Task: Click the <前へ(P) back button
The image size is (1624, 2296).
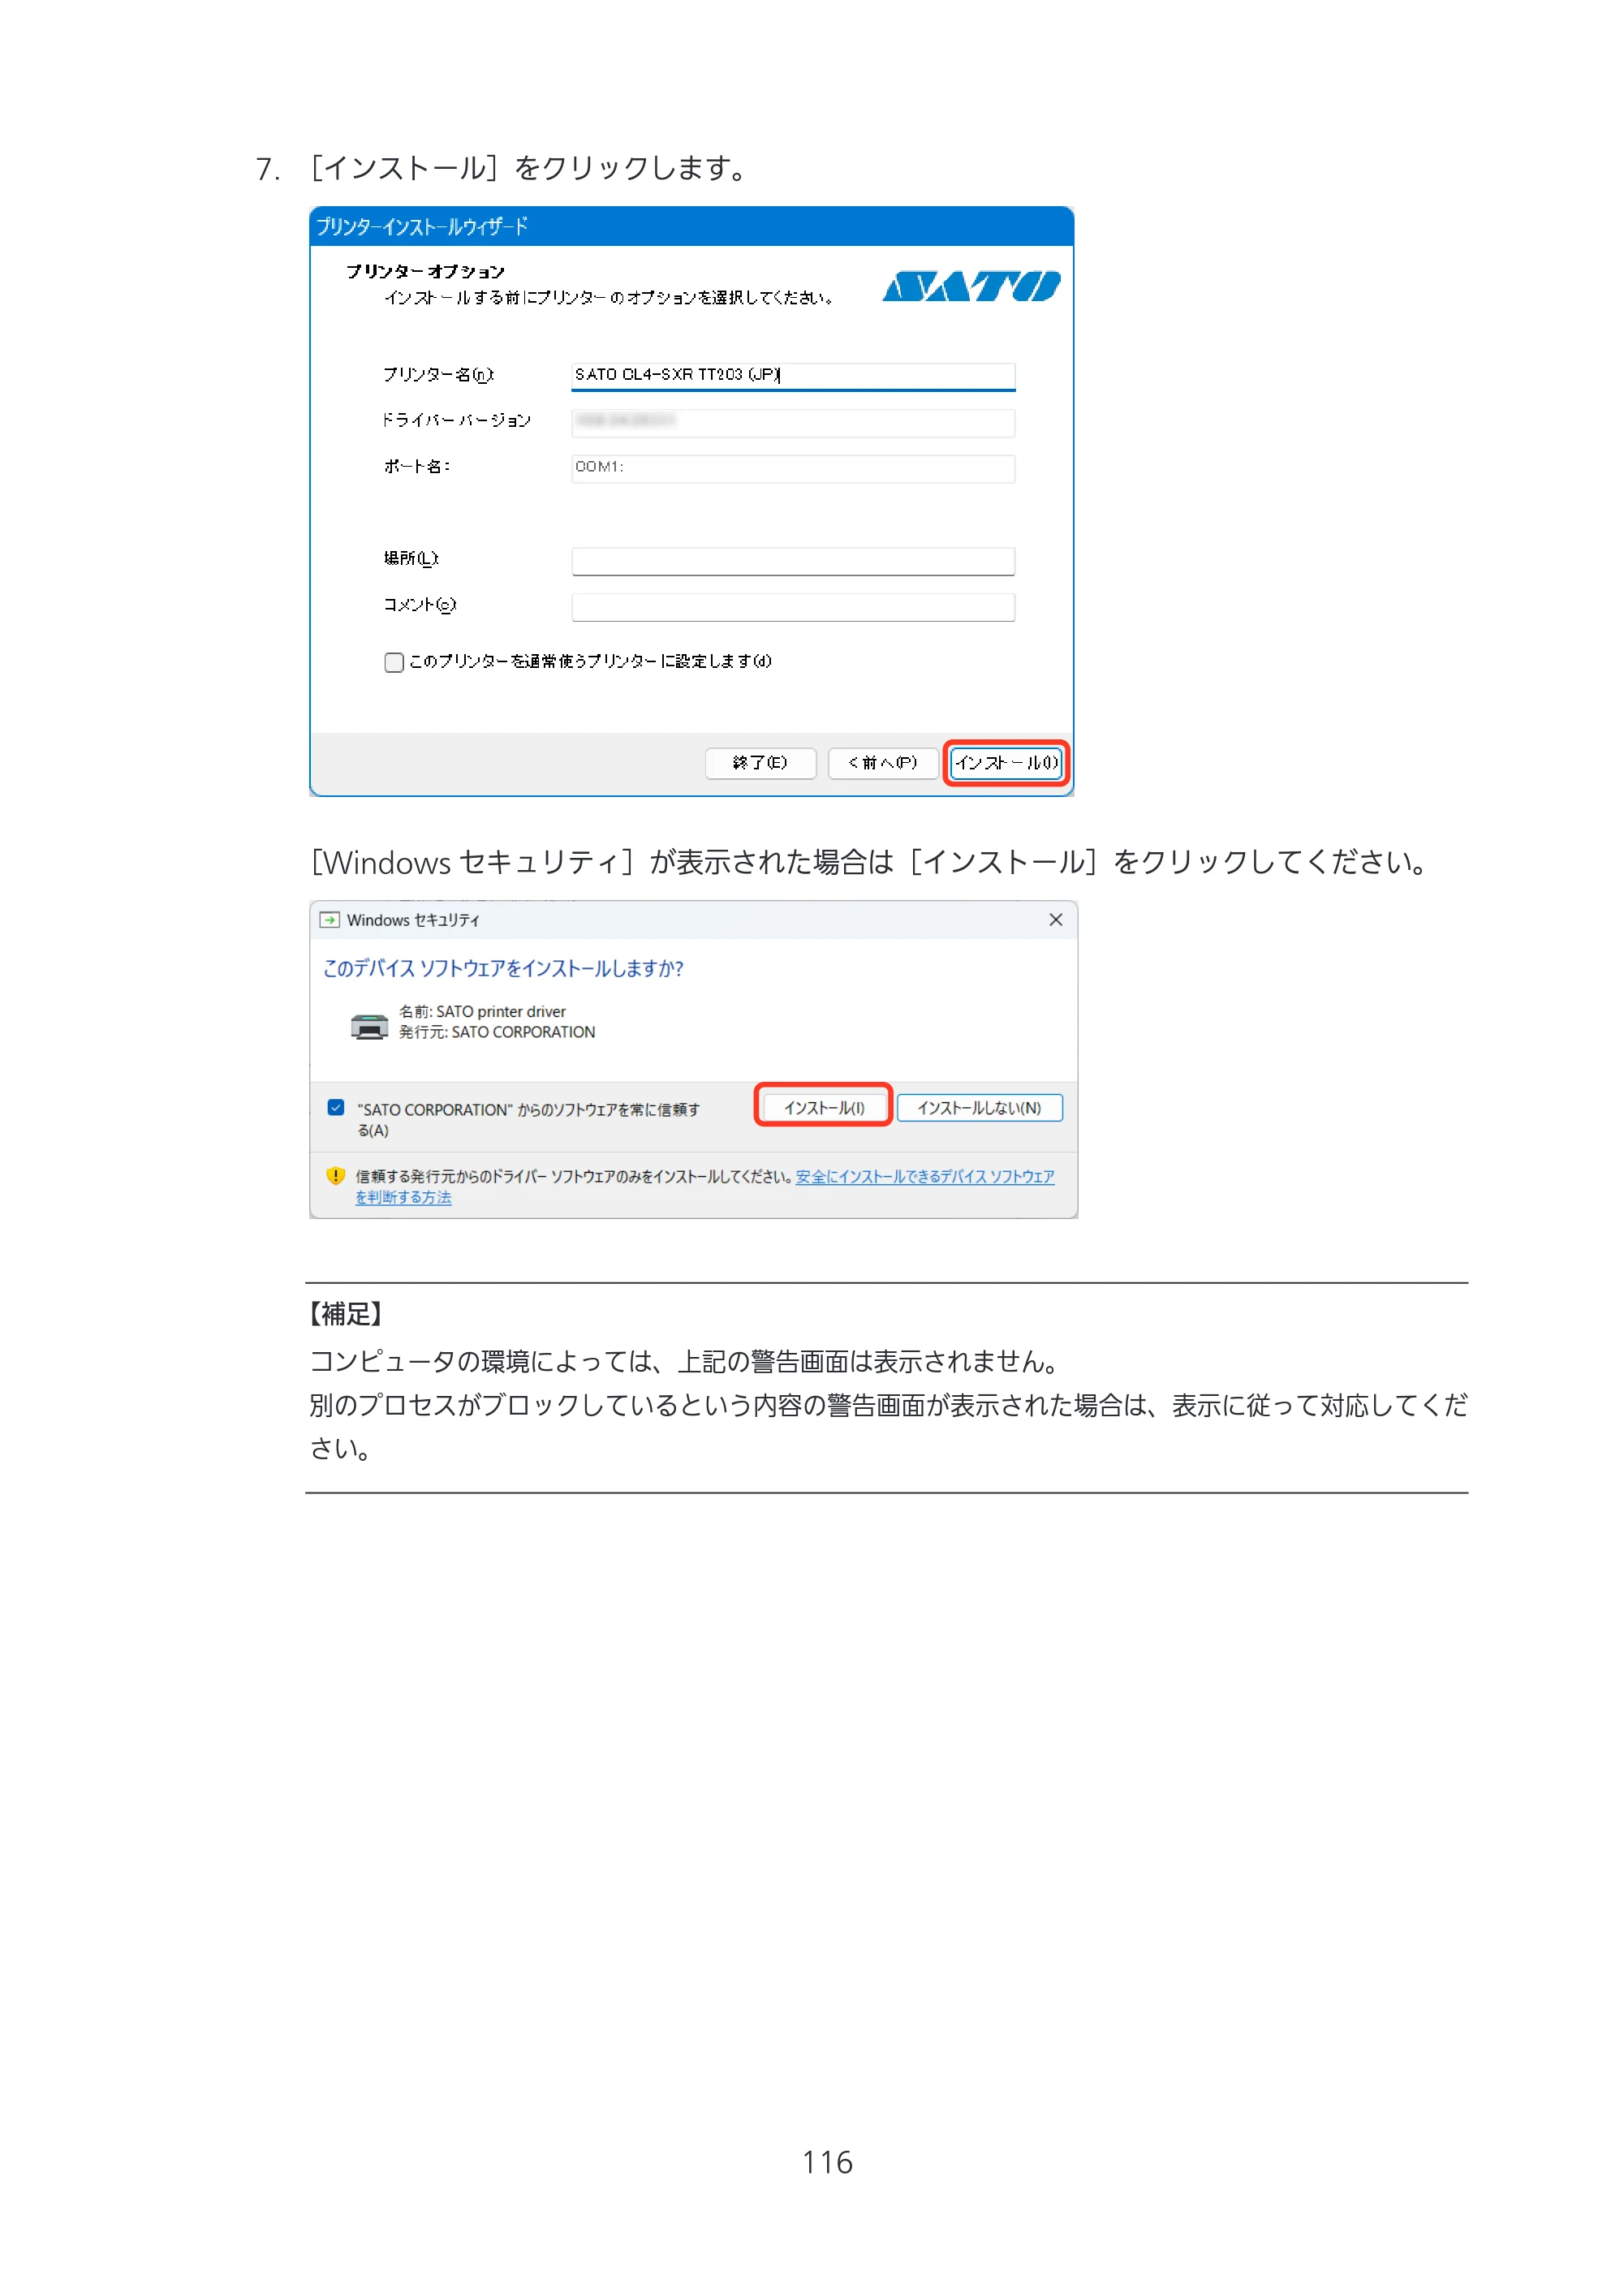Action: click(x=883, y=763)
